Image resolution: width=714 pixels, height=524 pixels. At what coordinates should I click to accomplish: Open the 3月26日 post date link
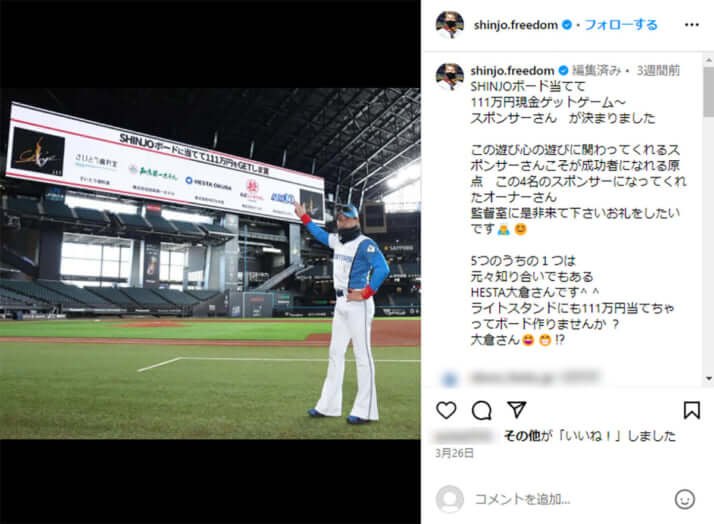pyautogui.click(x=454, y=453)
